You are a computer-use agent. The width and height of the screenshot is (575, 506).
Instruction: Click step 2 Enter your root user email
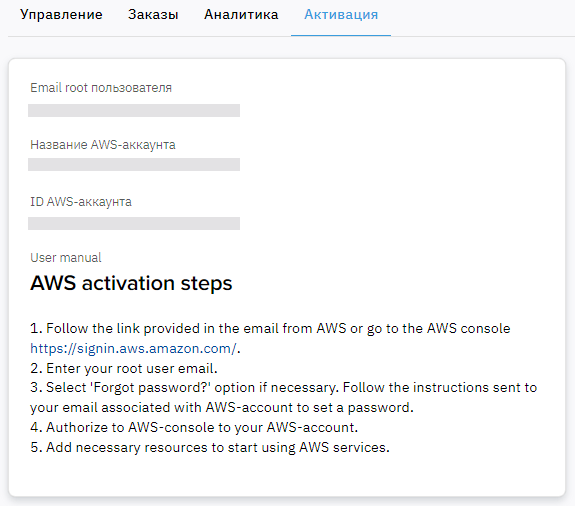(124, 368)
